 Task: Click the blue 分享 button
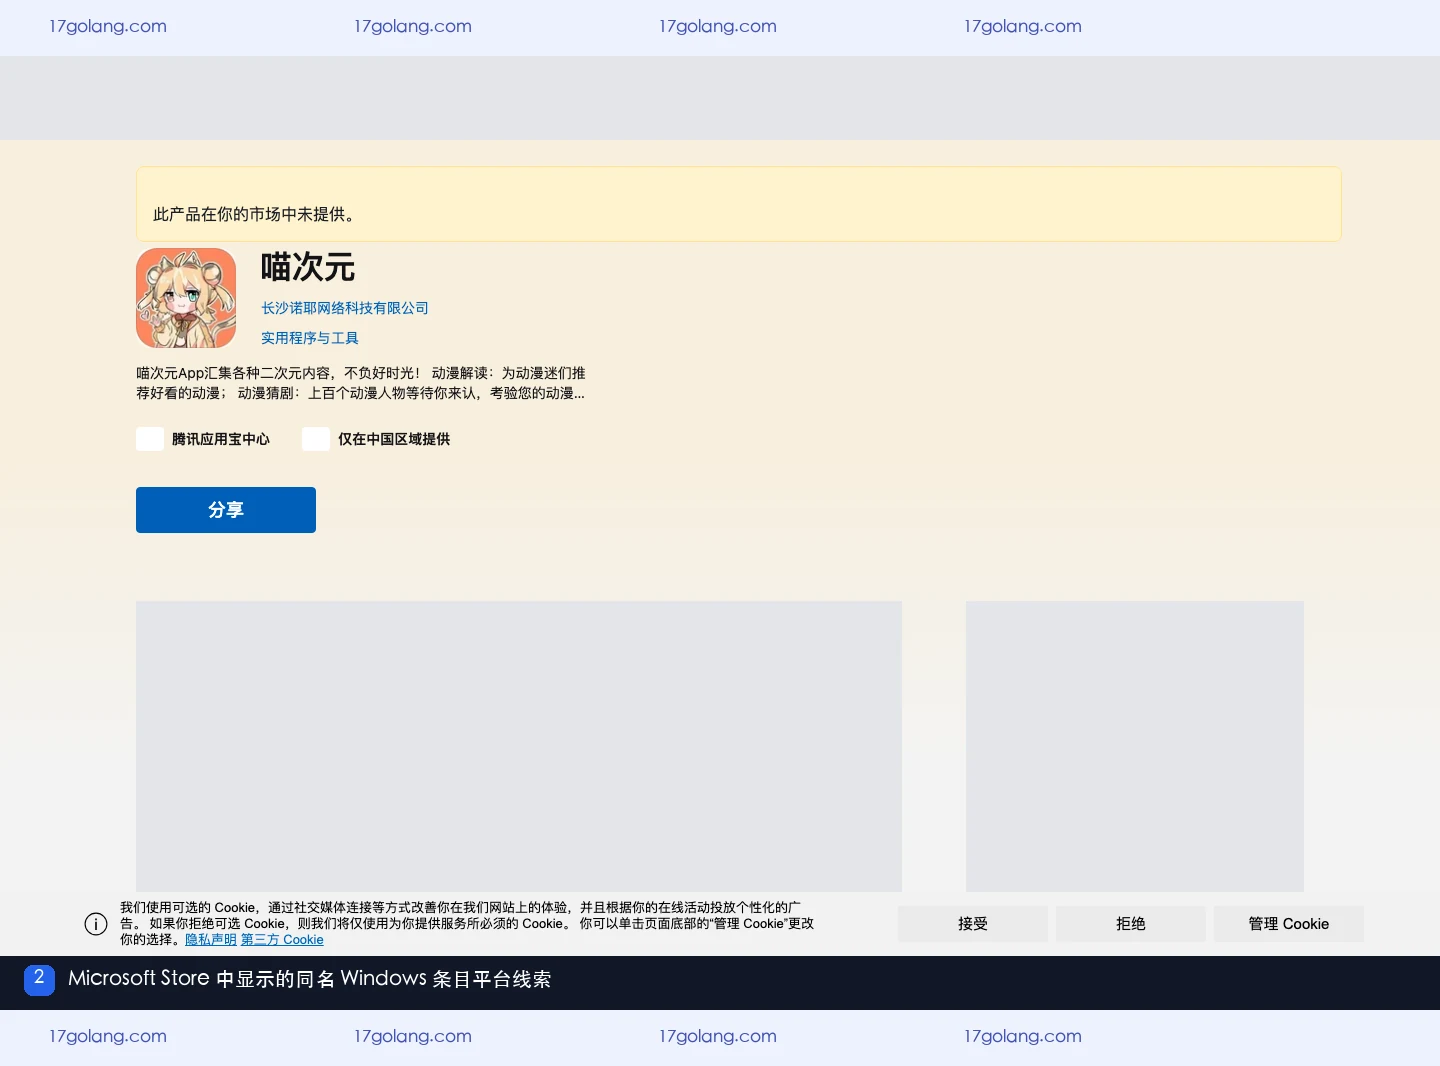226,510
